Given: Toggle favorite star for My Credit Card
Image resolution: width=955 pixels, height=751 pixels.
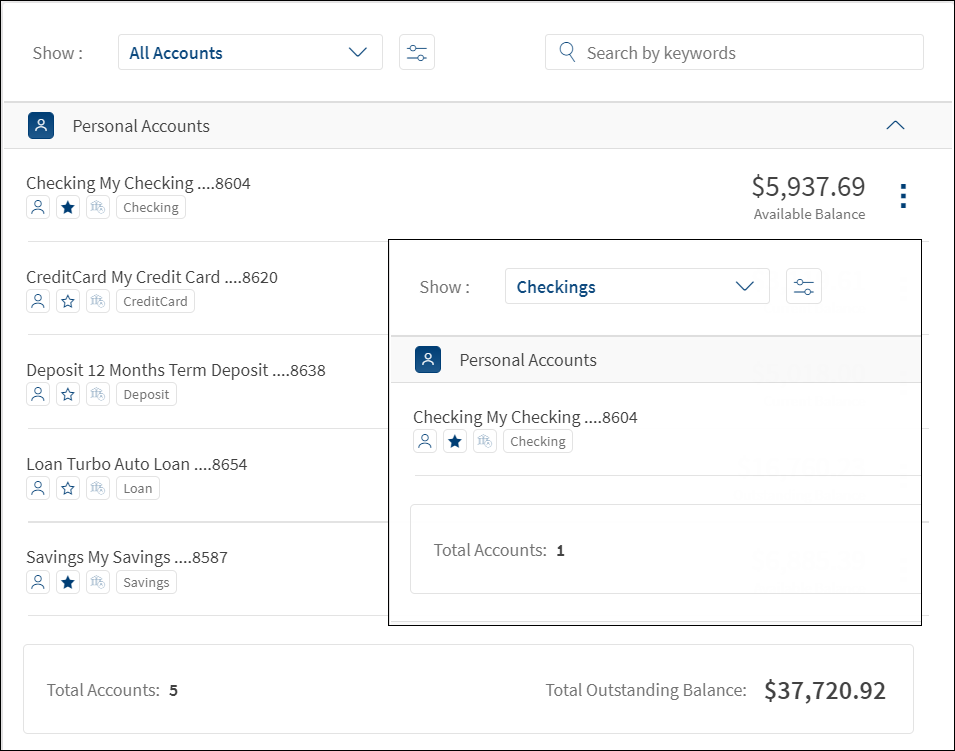Looking at the screenshot, I should [x=68, y=301].
